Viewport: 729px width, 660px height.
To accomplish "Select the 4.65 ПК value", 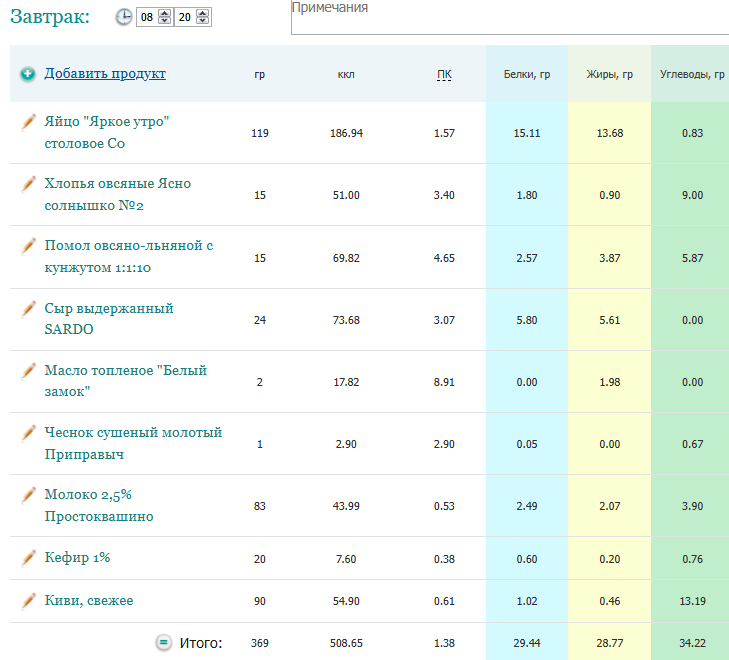I will (444, 258).
